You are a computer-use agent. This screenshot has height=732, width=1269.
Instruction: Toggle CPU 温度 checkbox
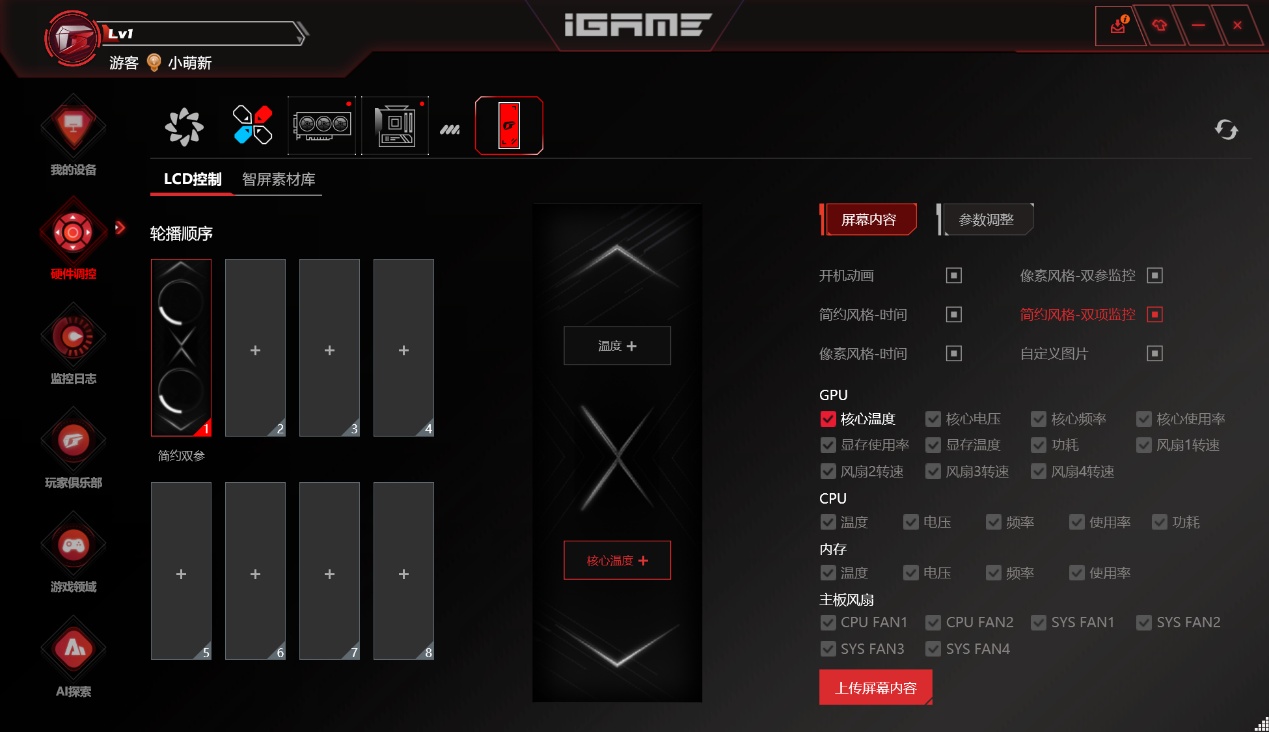coord(828,522)
